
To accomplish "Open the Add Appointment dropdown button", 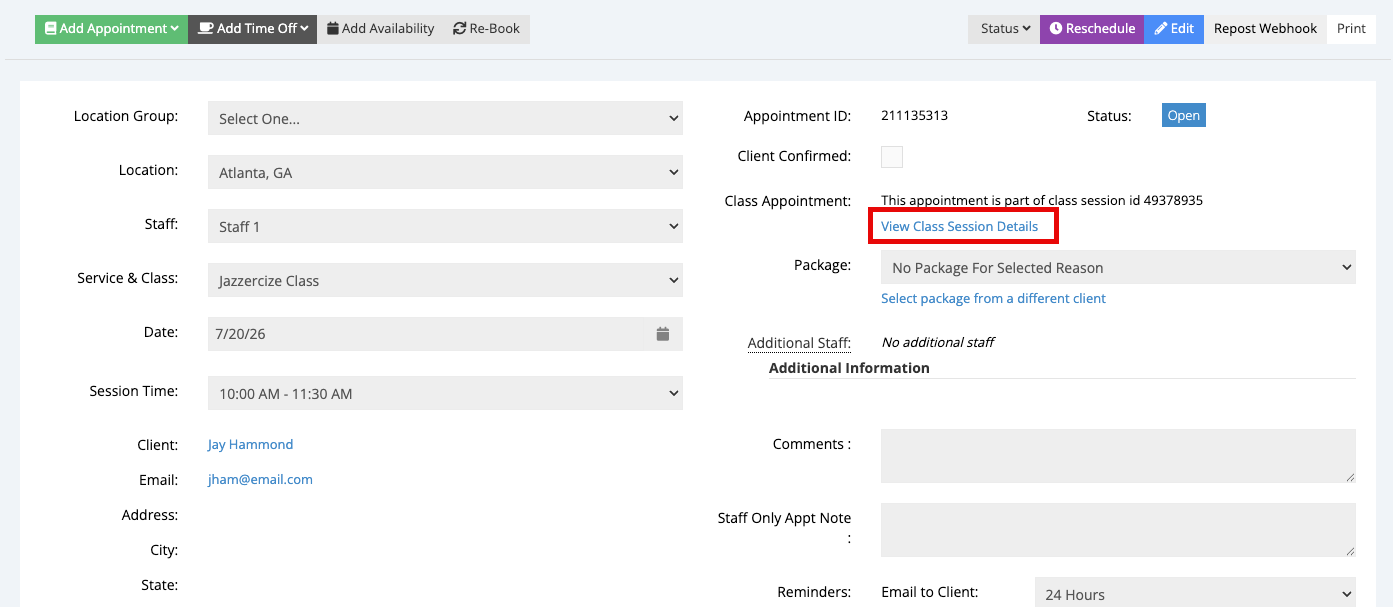I will tap(111, 29).
